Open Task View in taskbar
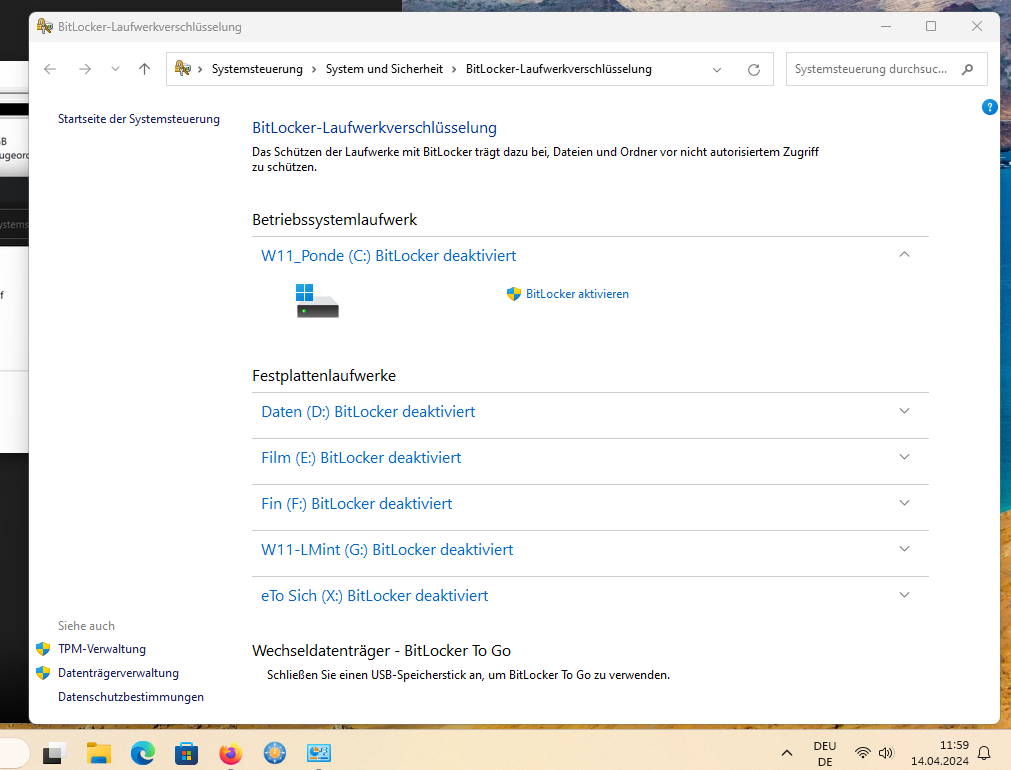Viewport: 1011px width, 770px height. 55,753
